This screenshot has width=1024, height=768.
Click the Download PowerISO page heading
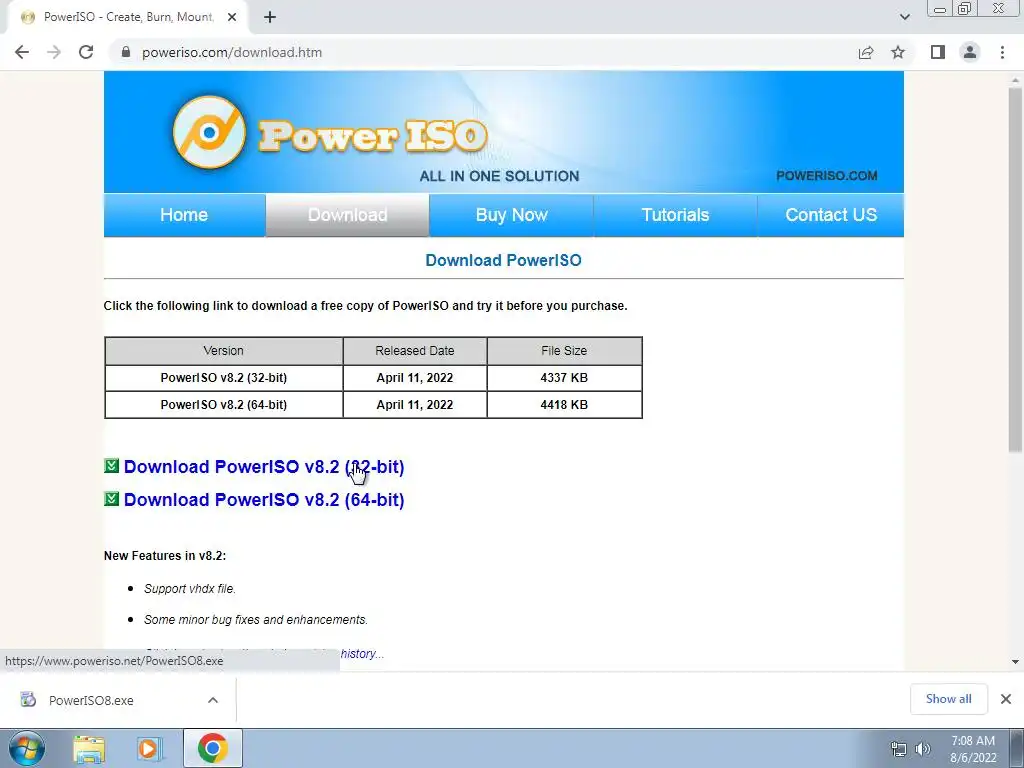[503, 260]
